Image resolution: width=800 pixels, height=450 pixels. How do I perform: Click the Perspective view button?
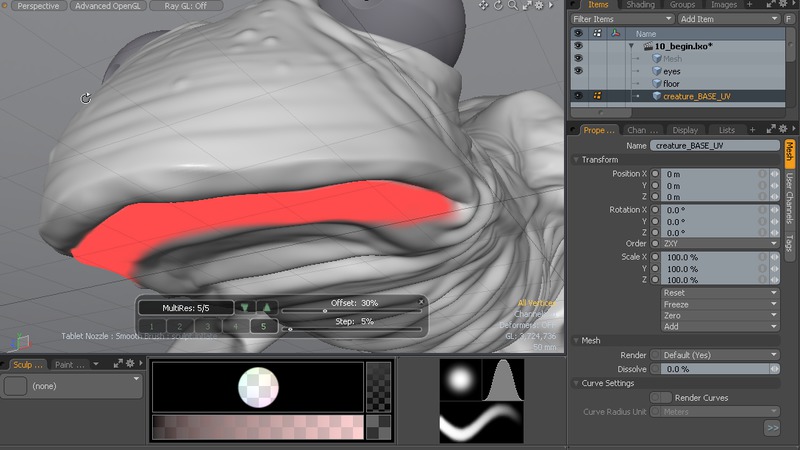pyautogui.click(x=38, y=6)
